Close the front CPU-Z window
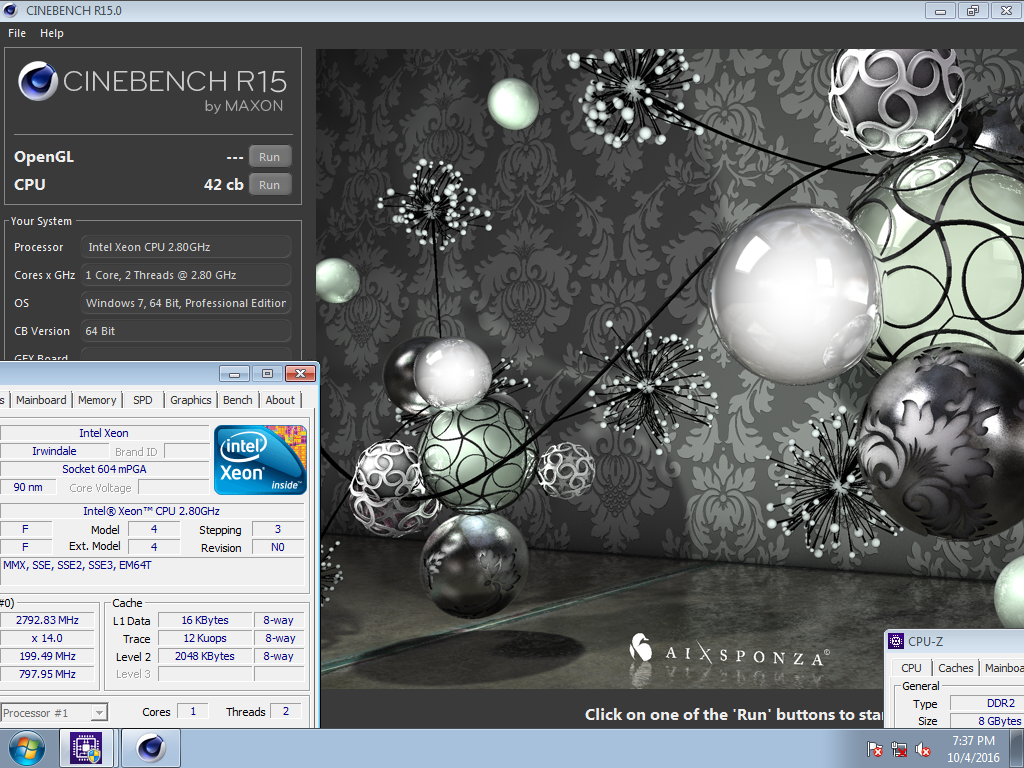The height and width of the screenshot is (768, 1024). 300,374
